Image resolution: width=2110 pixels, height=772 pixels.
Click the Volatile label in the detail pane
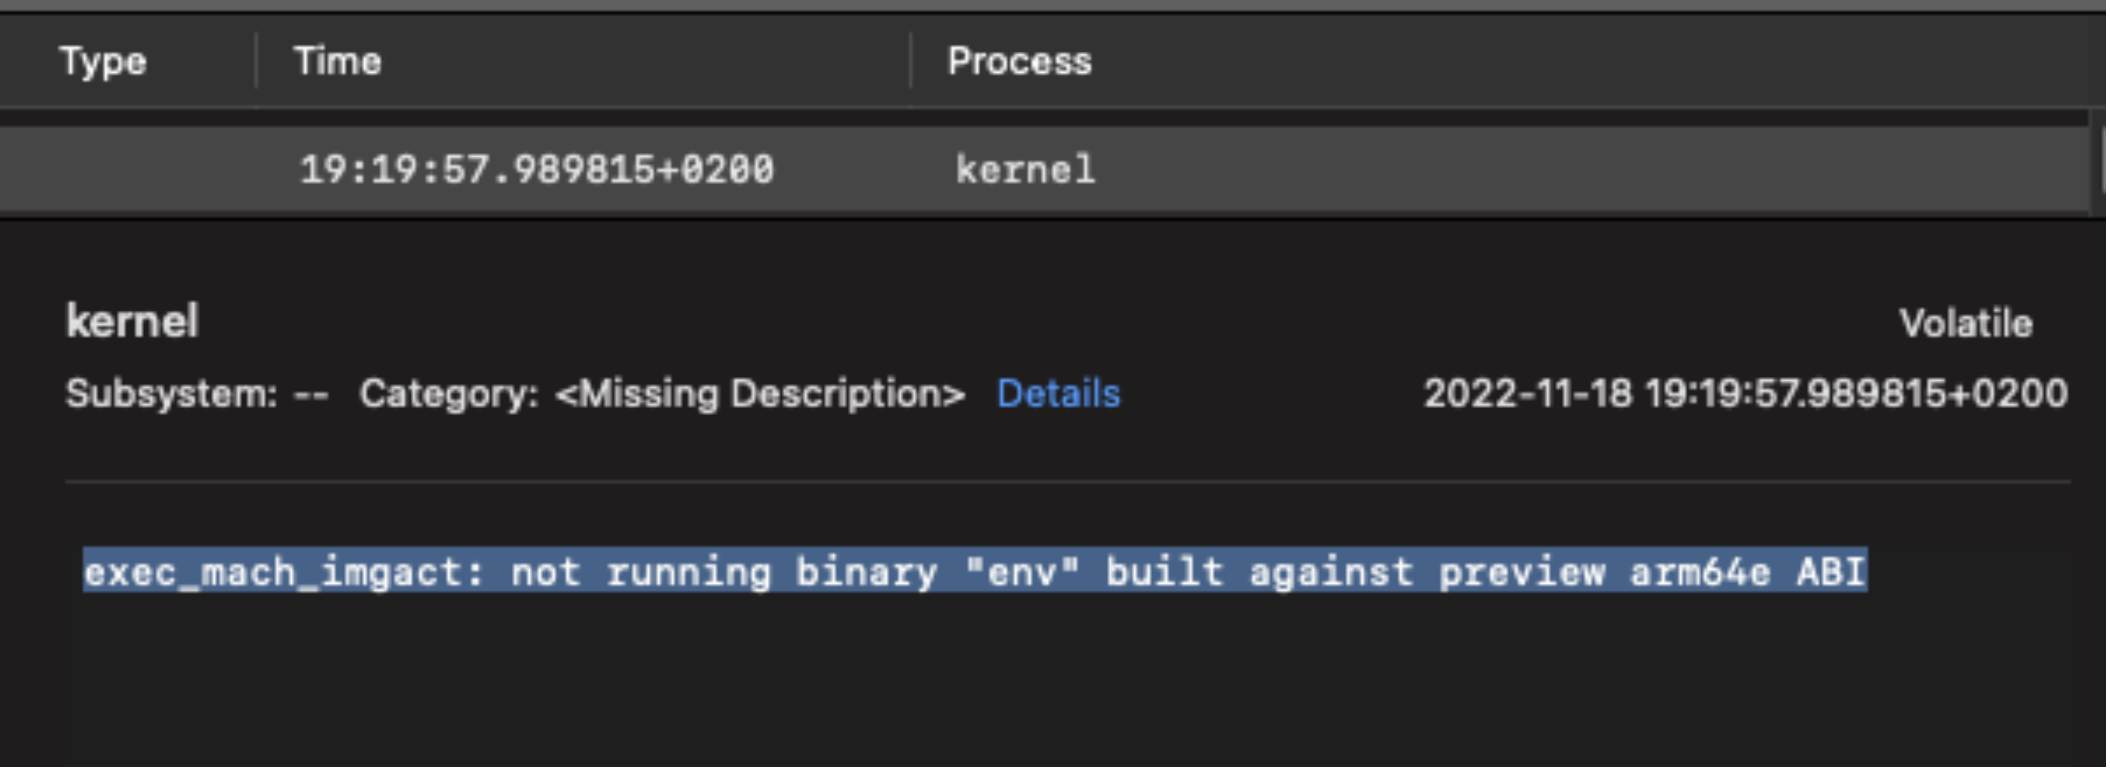[x=1965, y=322]
